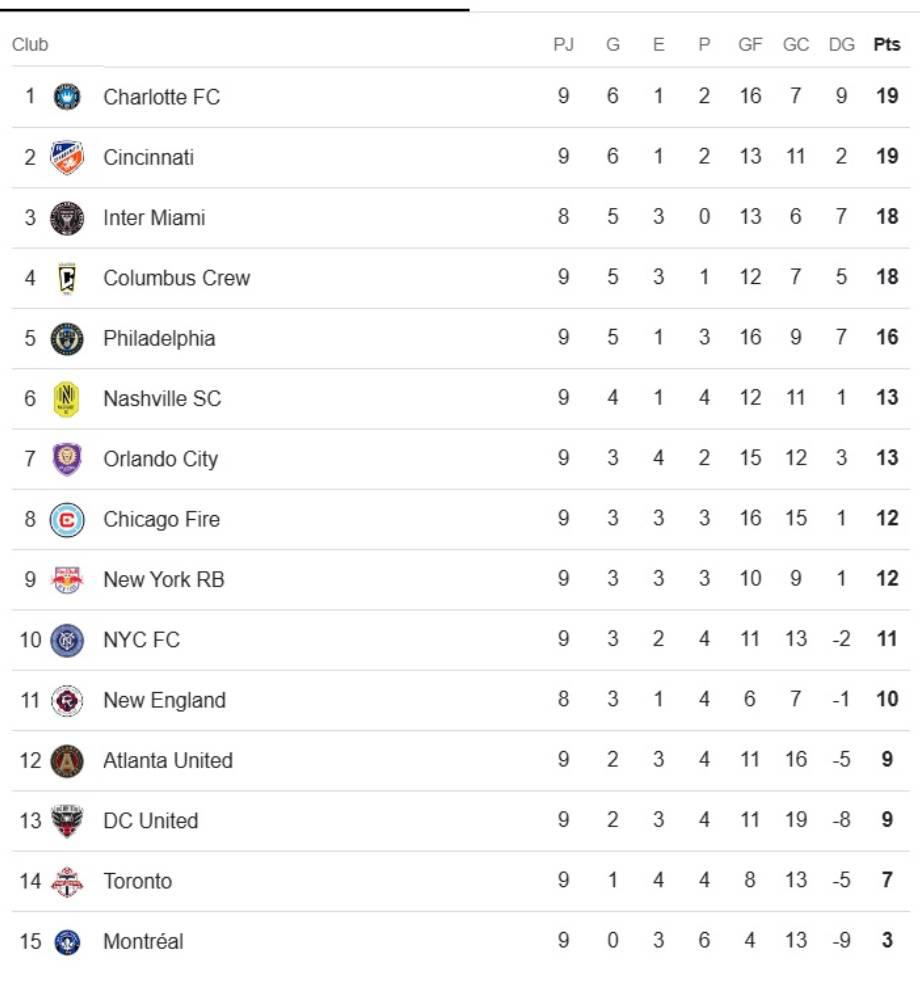Click the Inter Miami crest icon
This screenshot has width=920, height=1000.
67,217
